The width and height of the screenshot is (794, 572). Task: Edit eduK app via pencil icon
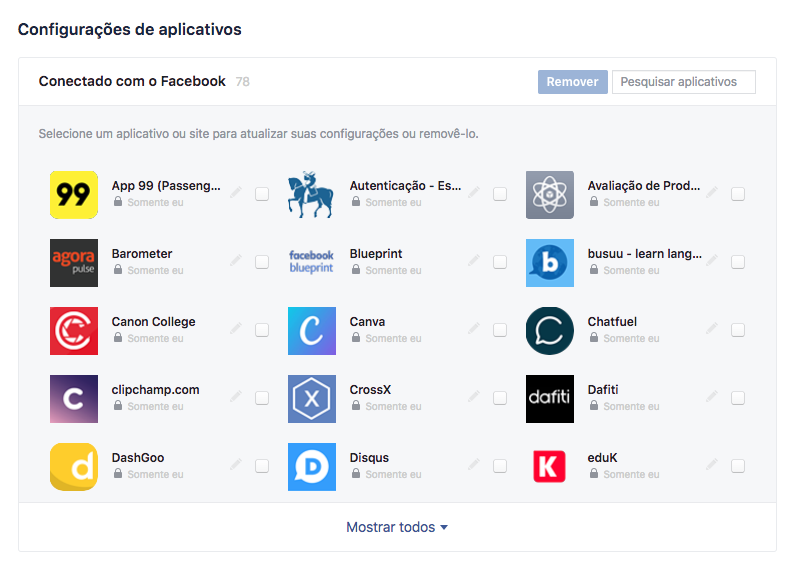pos(712,464)
